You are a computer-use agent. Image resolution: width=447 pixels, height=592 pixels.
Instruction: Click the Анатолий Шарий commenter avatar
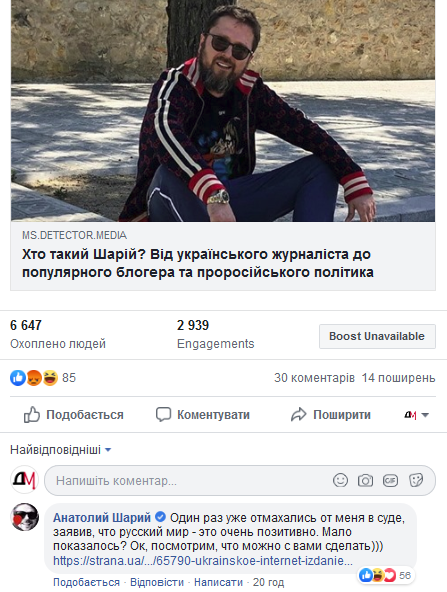click(x=25, y=517)
